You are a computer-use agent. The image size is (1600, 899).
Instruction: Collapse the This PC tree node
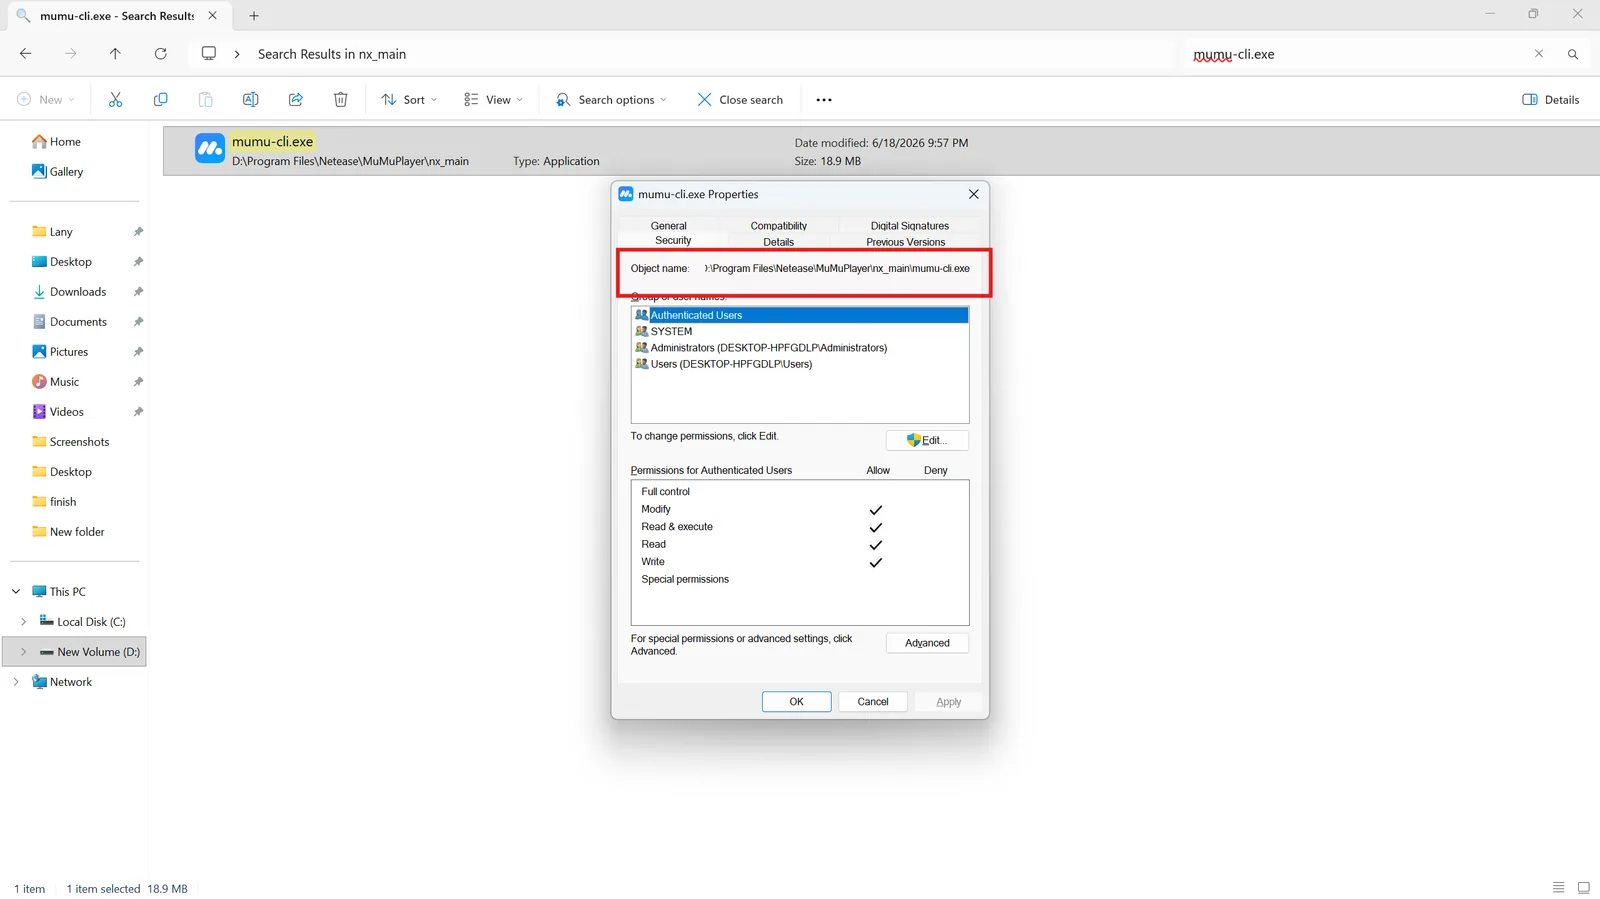pyautogui.click(x=16, y=592)
